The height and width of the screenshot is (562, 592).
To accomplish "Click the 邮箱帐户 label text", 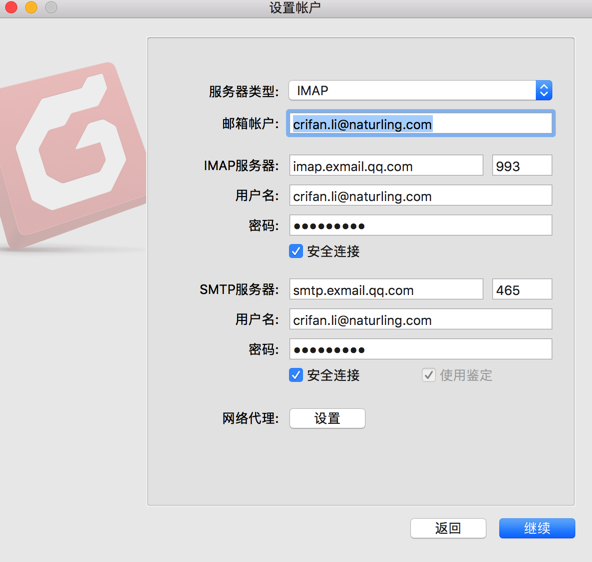I will tap(250, 124).
